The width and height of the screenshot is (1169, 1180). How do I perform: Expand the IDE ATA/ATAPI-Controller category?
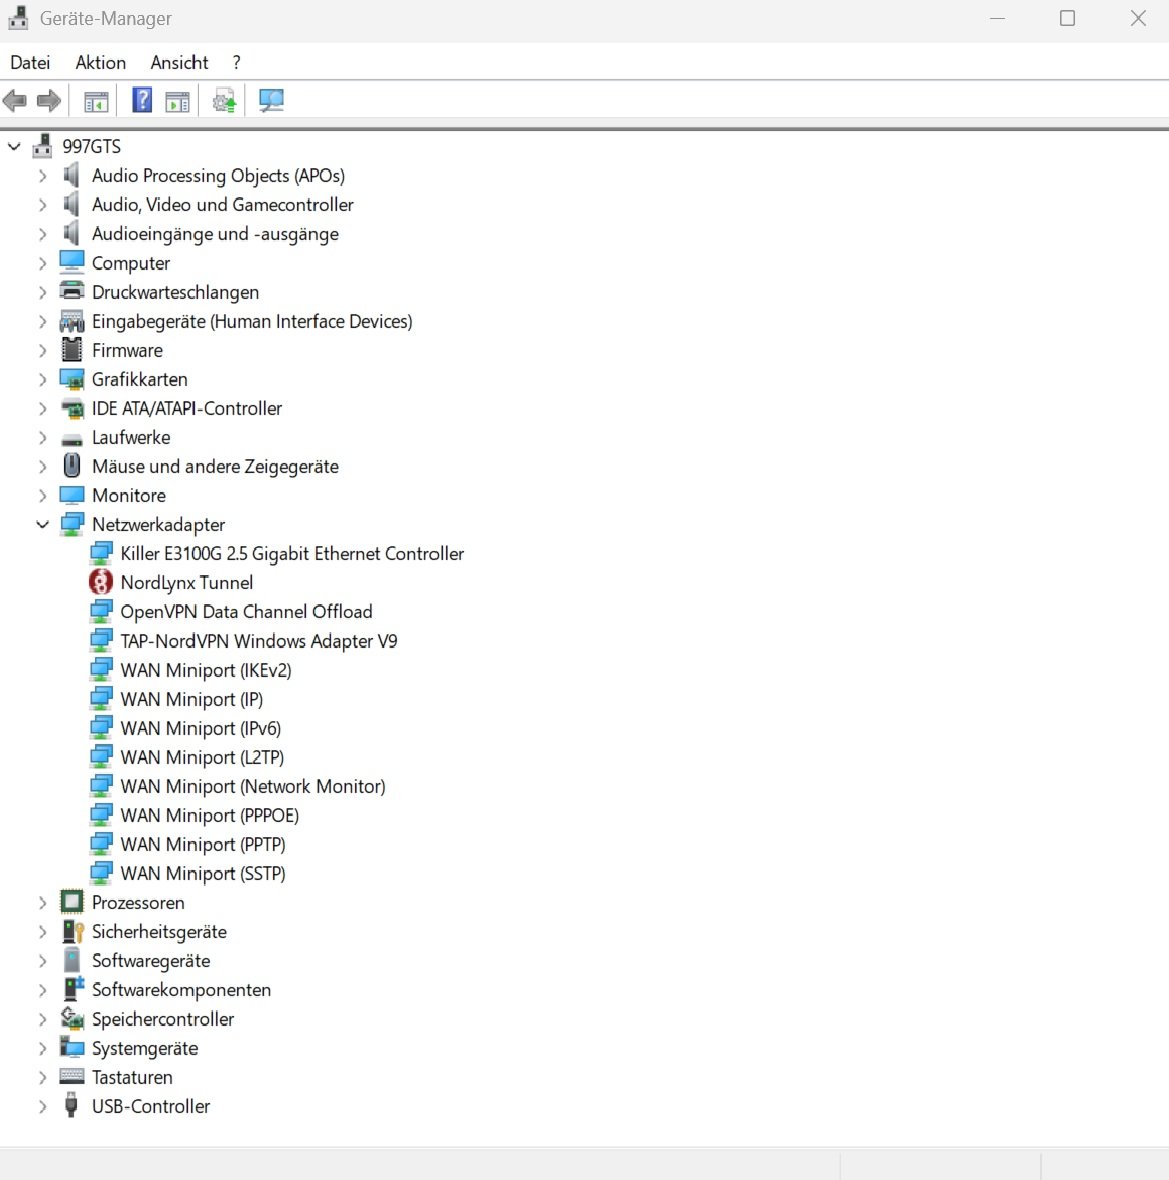tap(43, 409)
